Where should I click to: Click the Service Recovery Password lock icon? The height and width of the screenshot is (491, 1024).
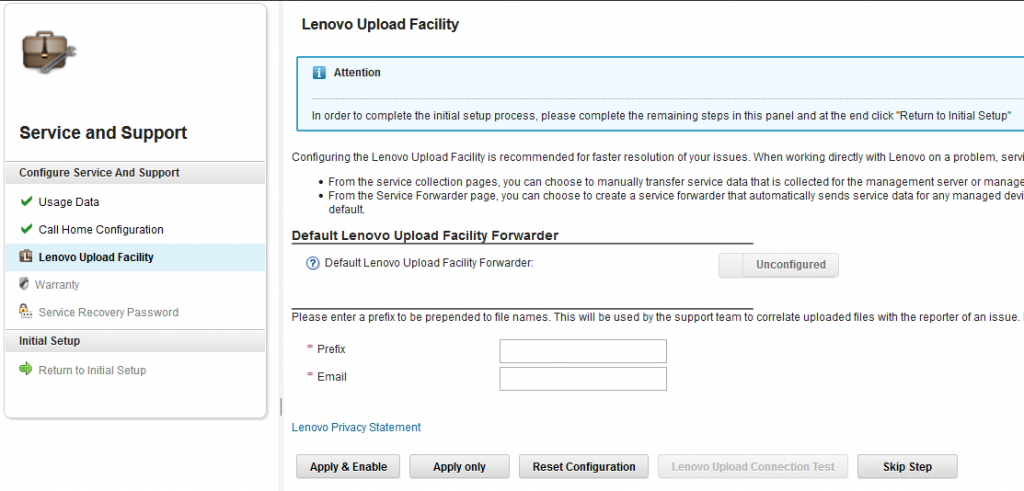(x=26, y=311)
